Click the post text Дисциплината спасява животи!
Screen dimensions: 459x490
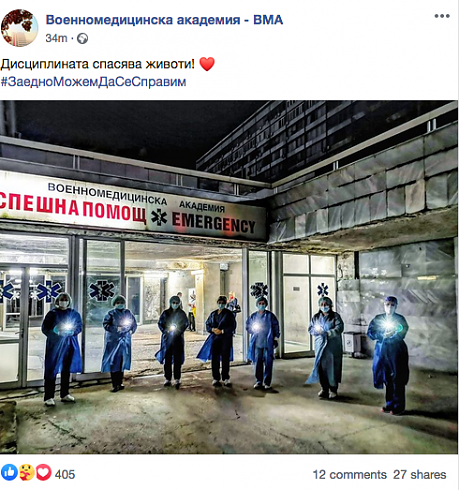tap(97, 64)
